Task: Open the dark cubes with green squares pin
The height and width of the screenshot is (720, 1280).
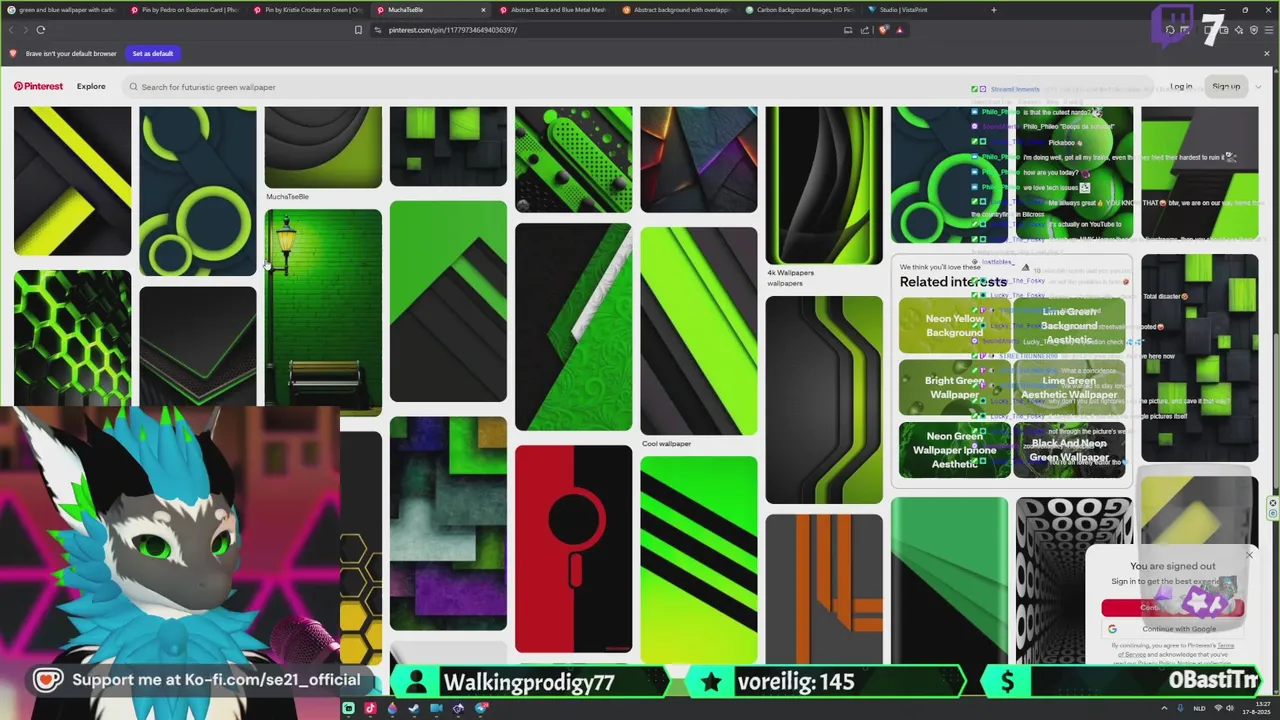Action: 1200,358
